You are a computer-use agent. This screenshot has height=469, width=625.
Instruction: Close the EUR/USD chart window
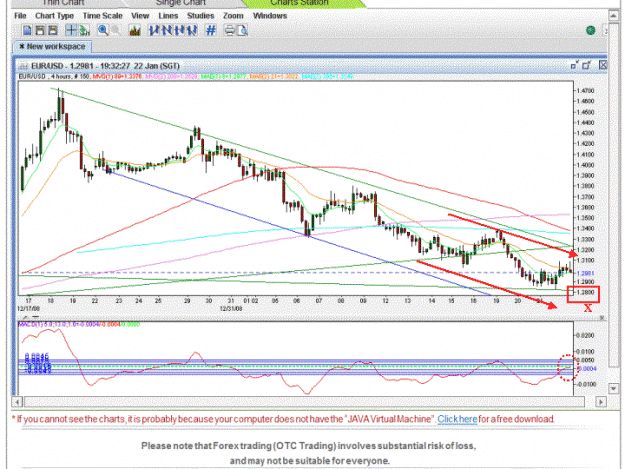(x=602, y=65)
